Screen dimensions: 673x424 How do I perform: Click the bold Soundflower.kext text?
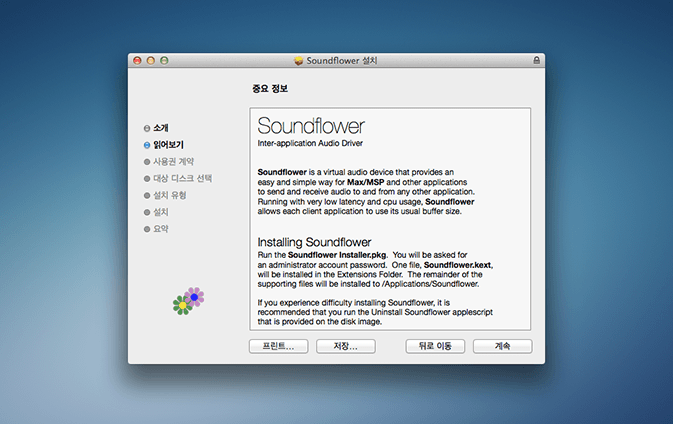[458, 265]
